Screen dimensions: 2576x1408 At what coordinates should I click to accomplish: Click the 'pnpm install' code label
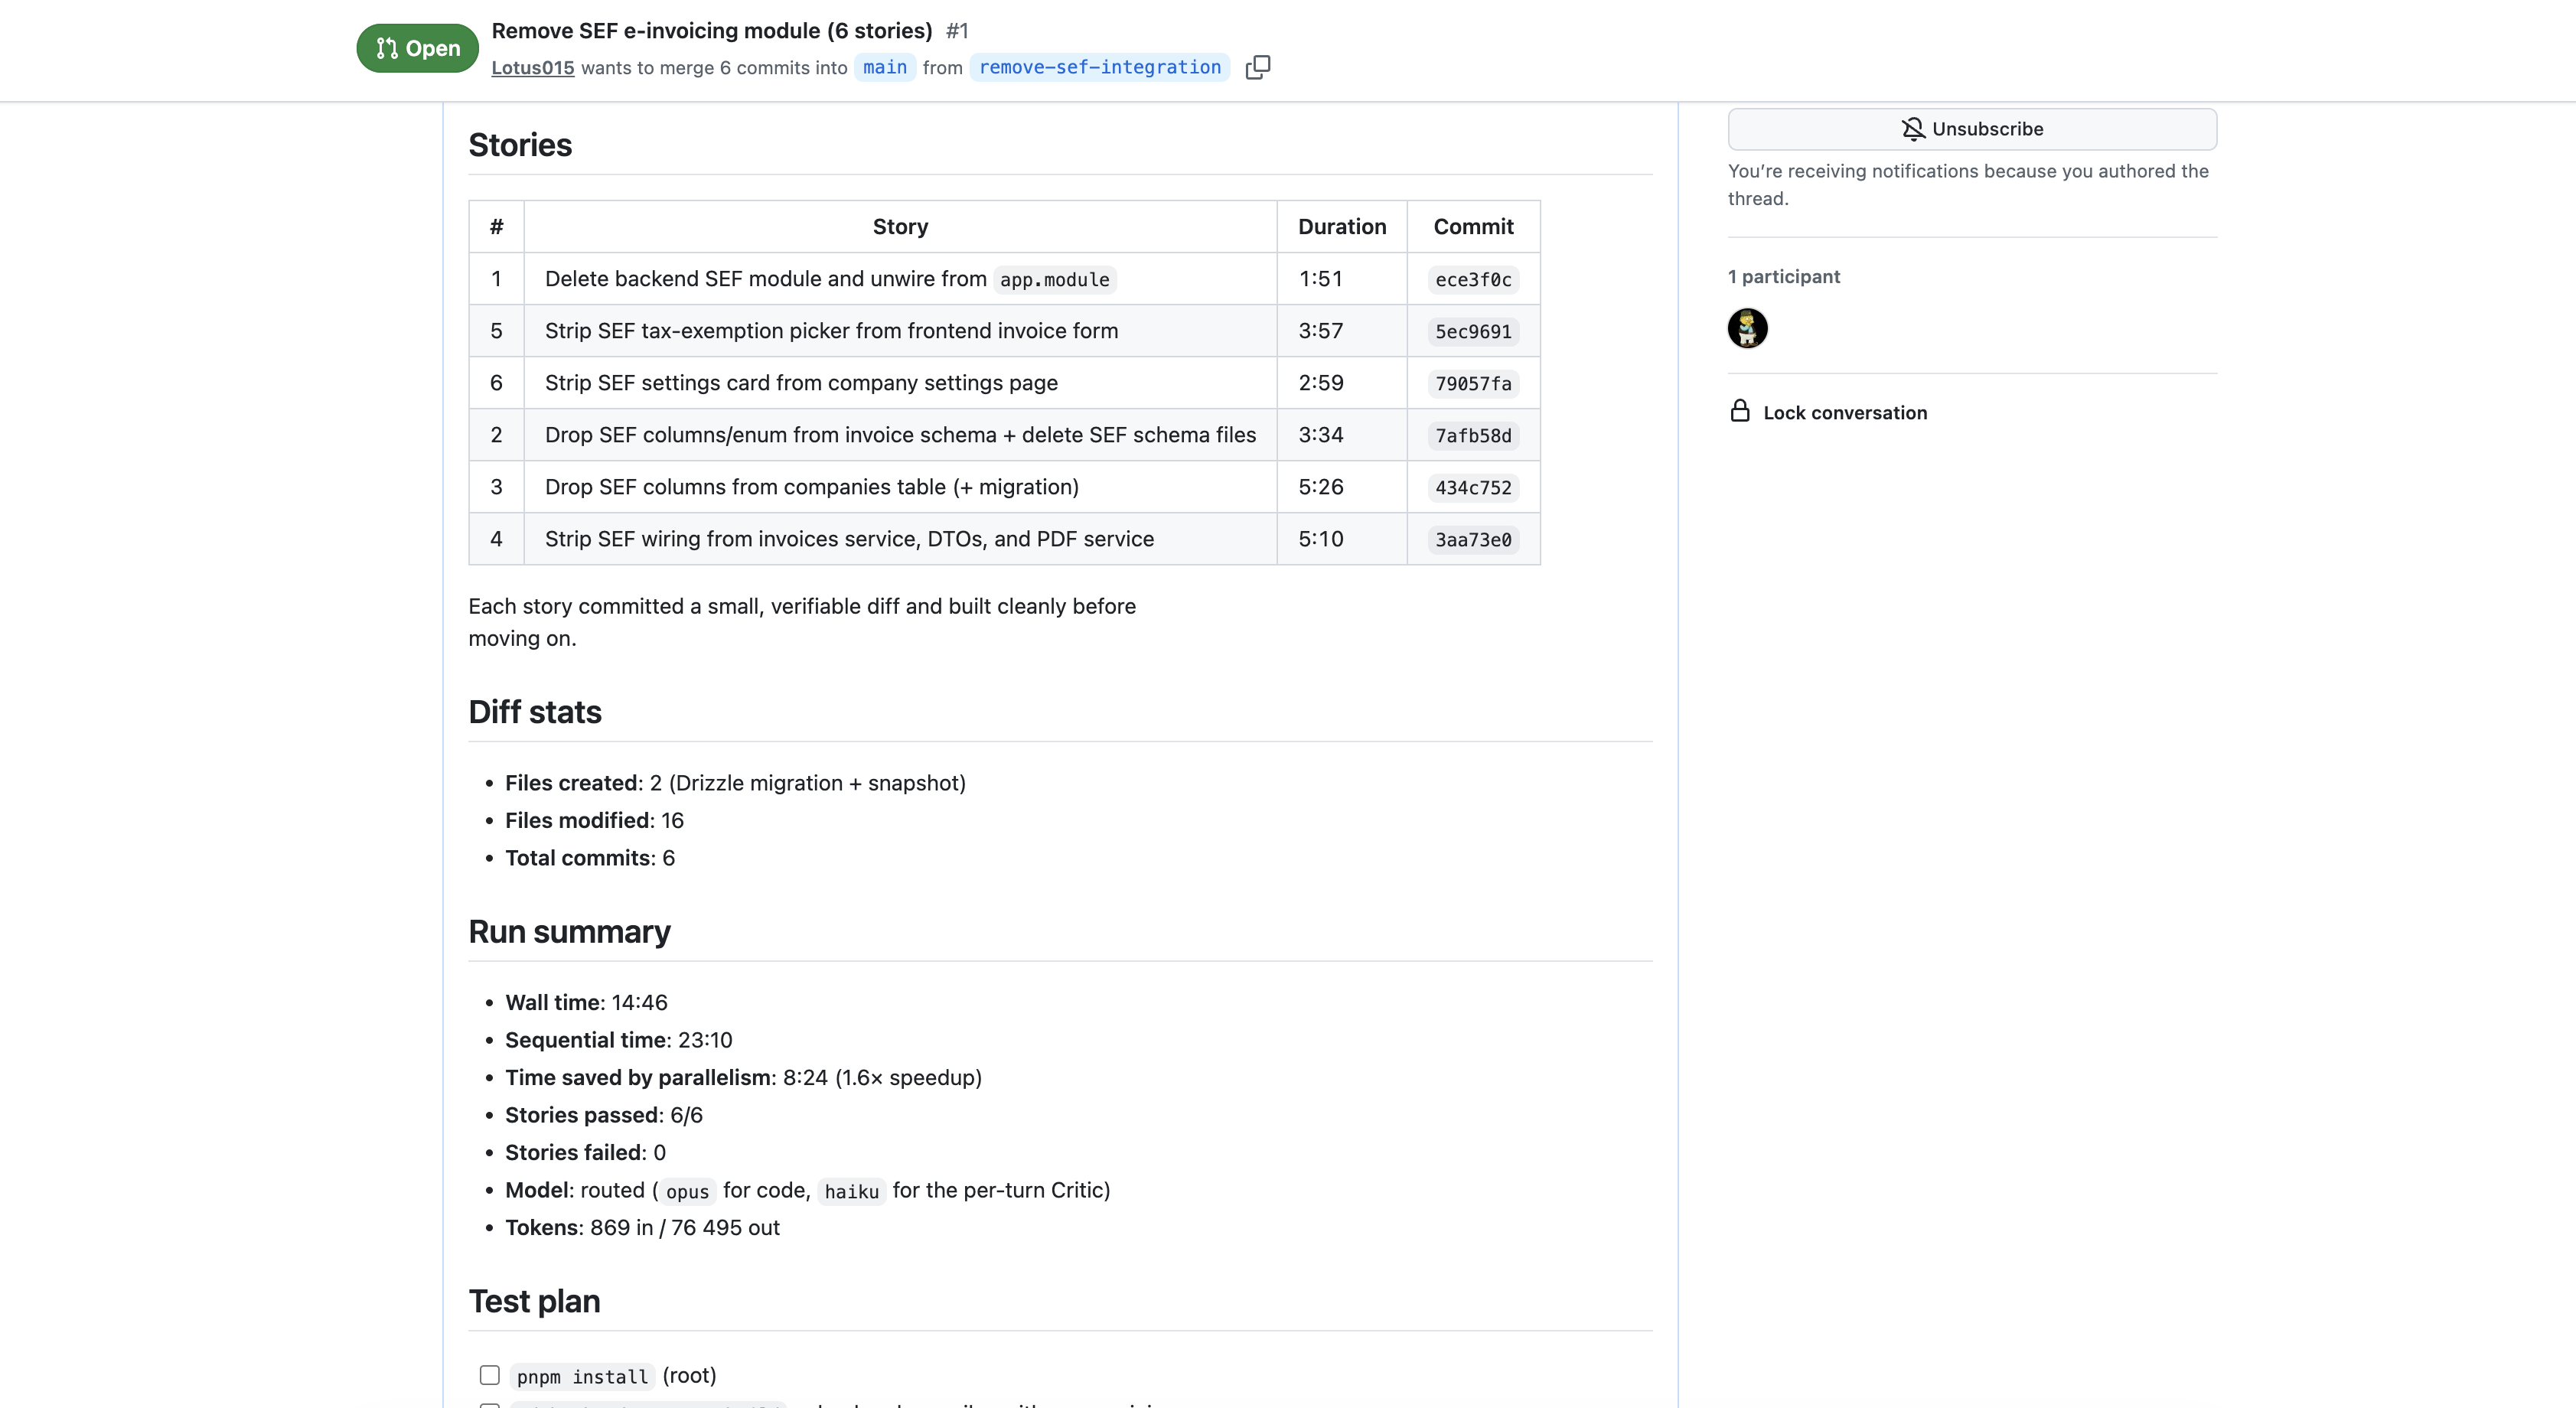[x=582, y=1377]
